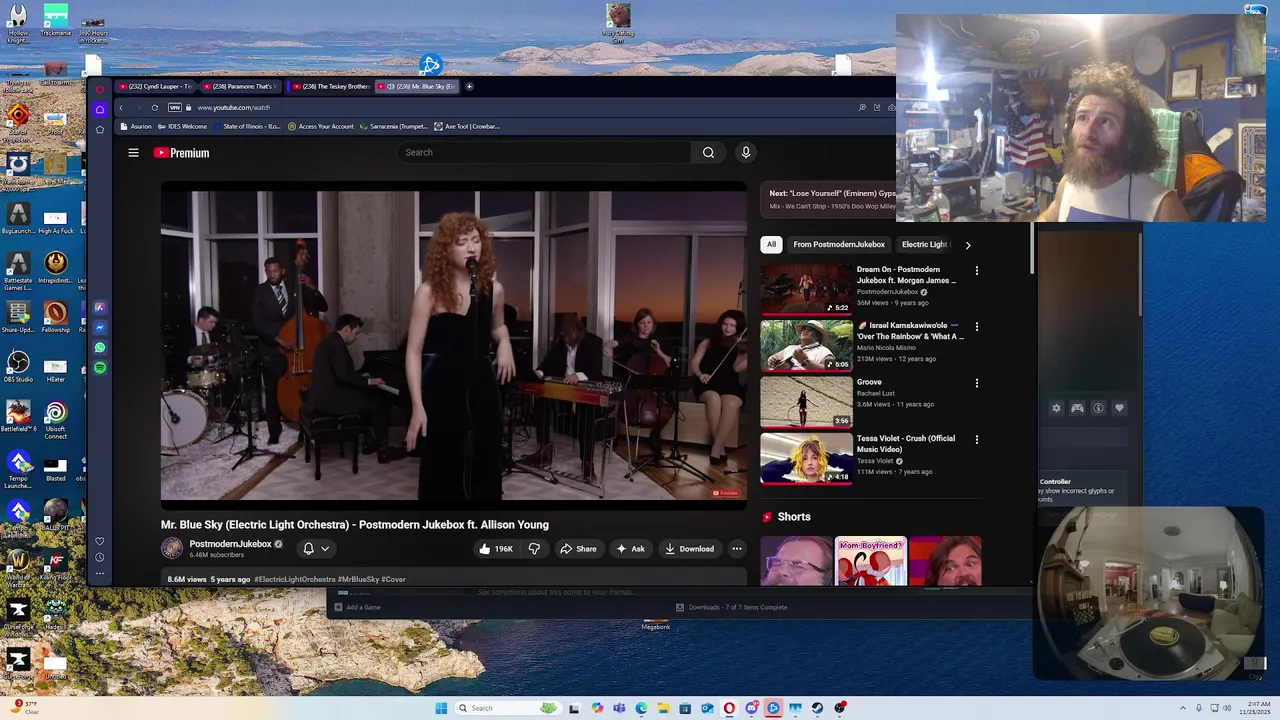Viewport: 1280px width, 720px height.
Task: Select From PostmodernJukebox filter chip
Action: coord(839,244)
